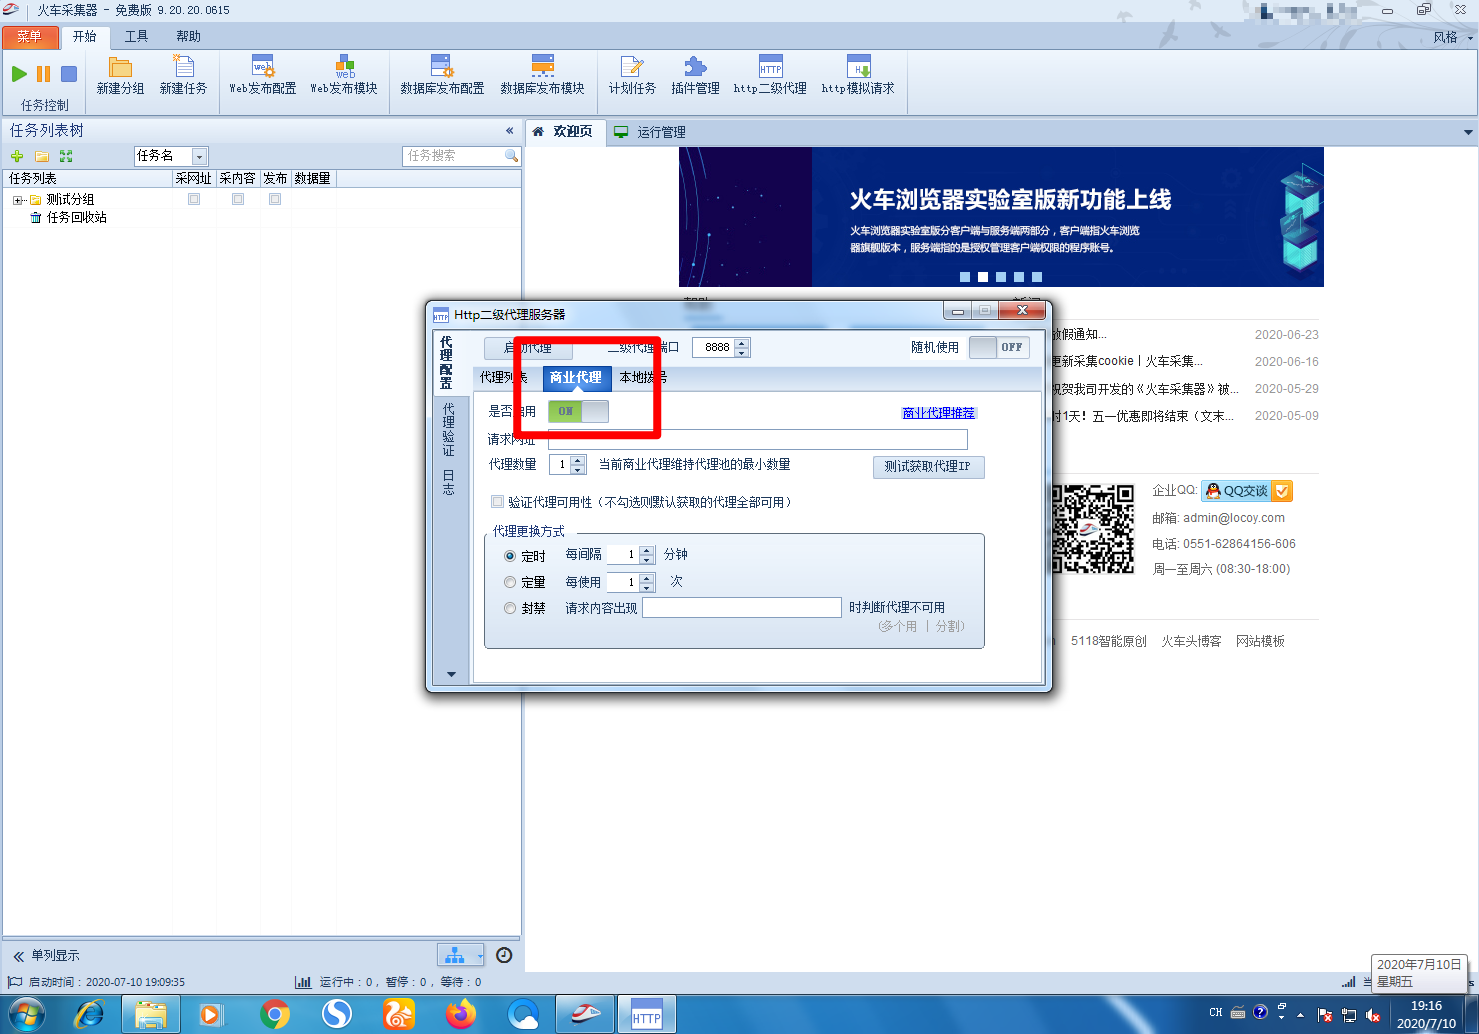Open Google Chrome from the taskbar
Image resolution: width=1479 pixels, height=1034 pixels.
[274, 1014]
